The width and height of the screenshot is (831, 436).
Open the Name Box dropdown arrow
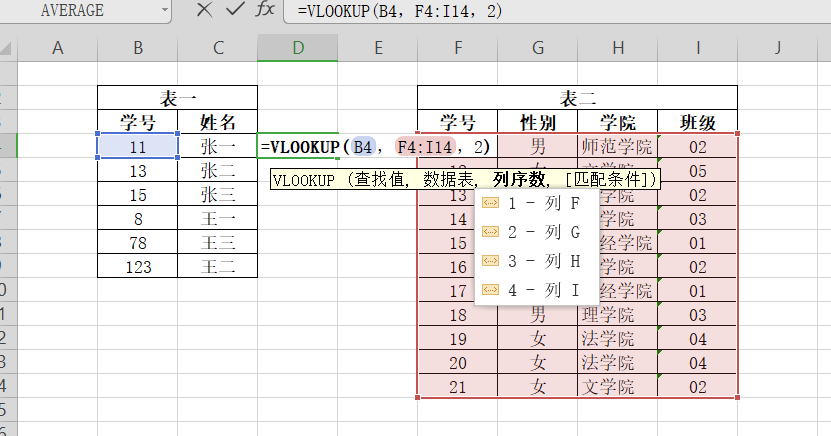coord(165,10)
